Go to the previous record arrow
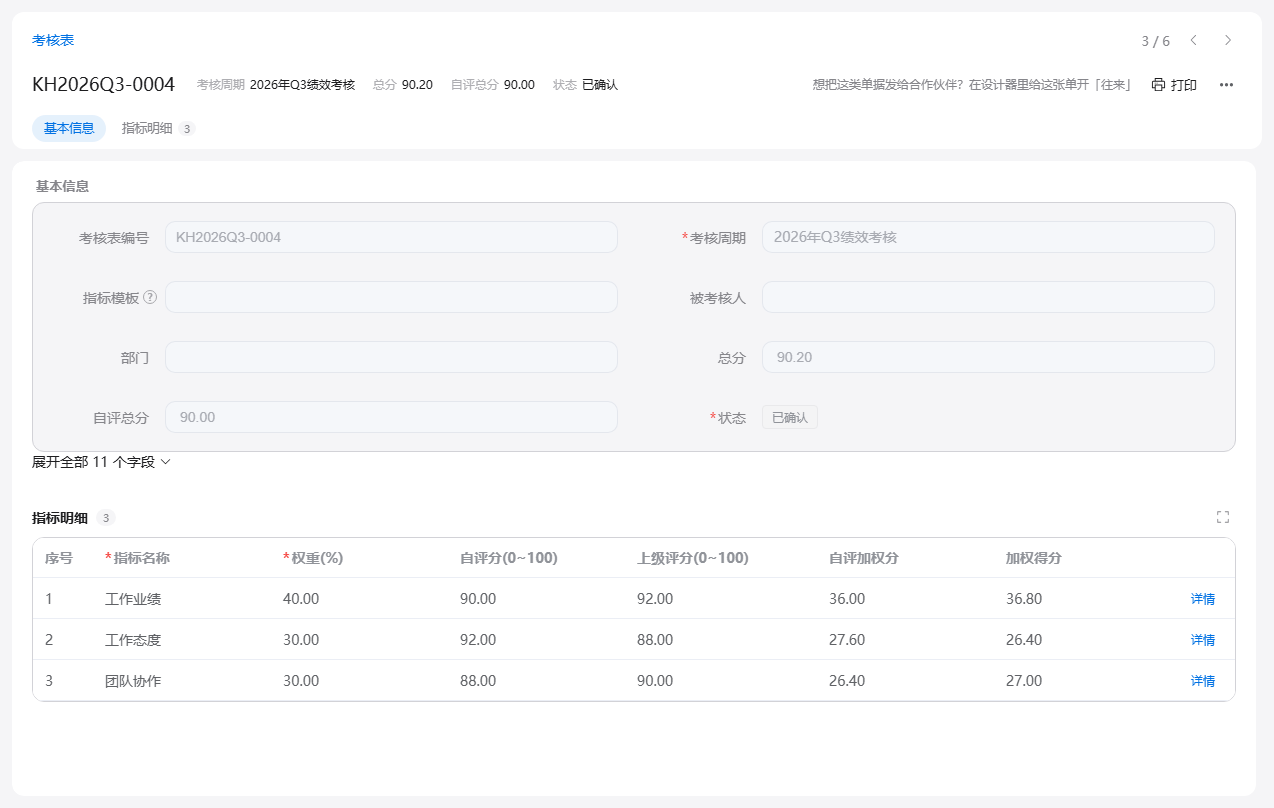The width and height of the screenshot is (1274, 808). pos(1193,40)
